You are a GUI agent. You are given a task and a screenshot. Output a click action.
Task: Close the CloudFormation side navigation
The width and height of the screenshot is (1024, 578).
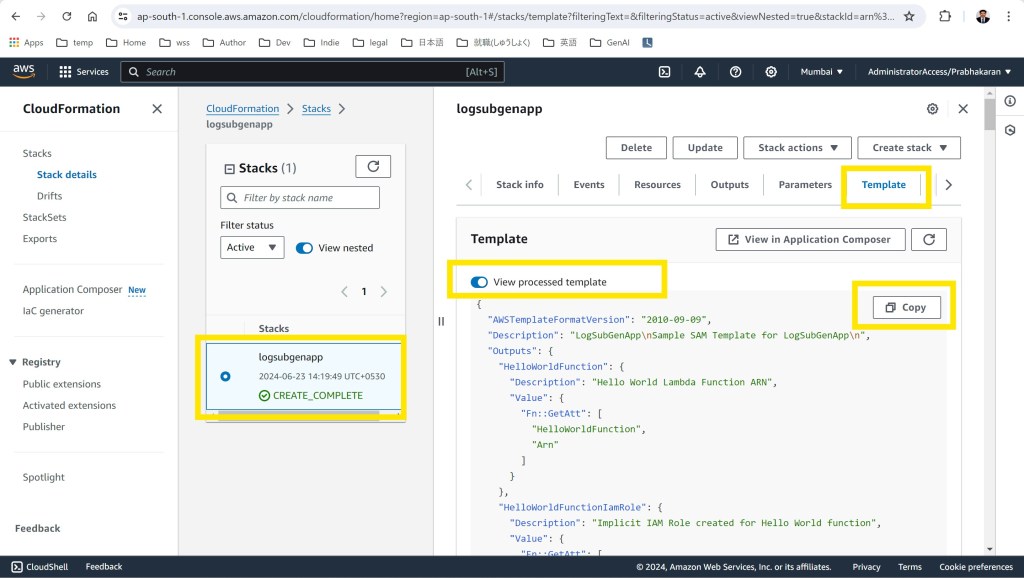click(x=157, y=109)
